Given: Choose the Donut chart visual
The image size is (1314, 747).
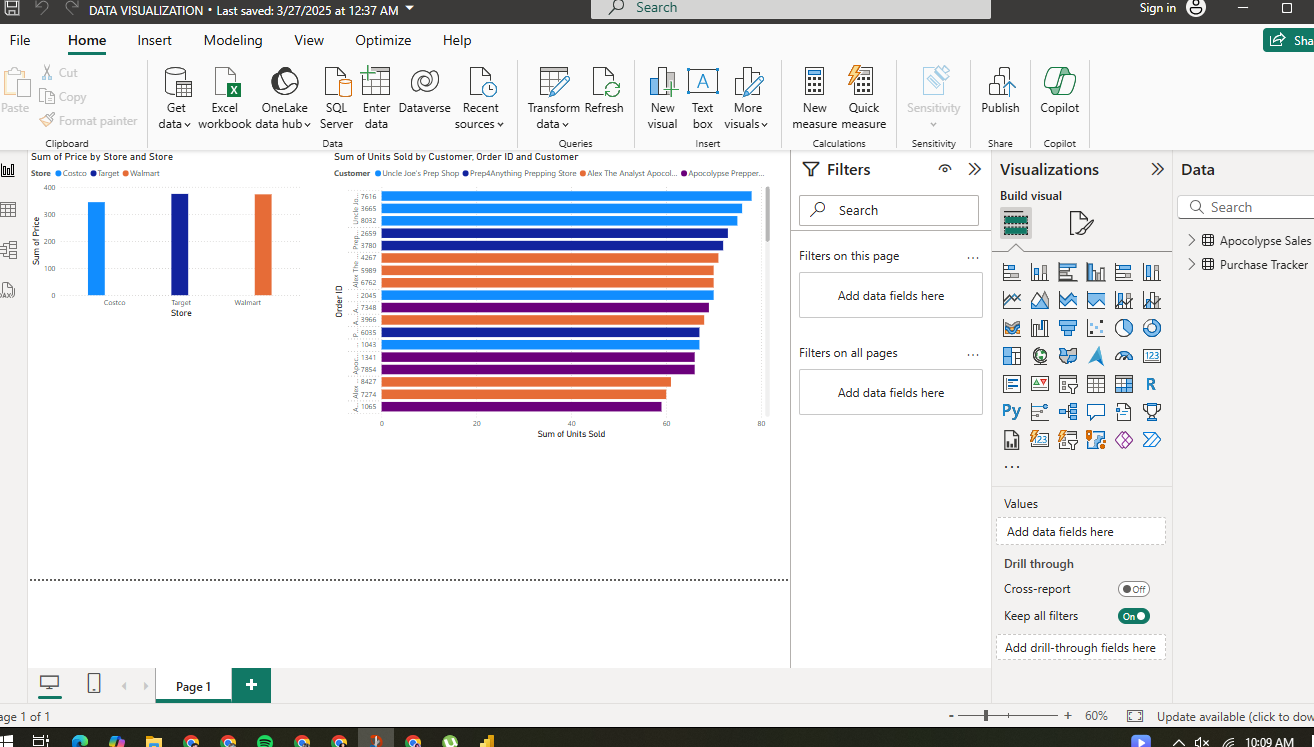Looking at the screenshot, I should coord(1152,328).
